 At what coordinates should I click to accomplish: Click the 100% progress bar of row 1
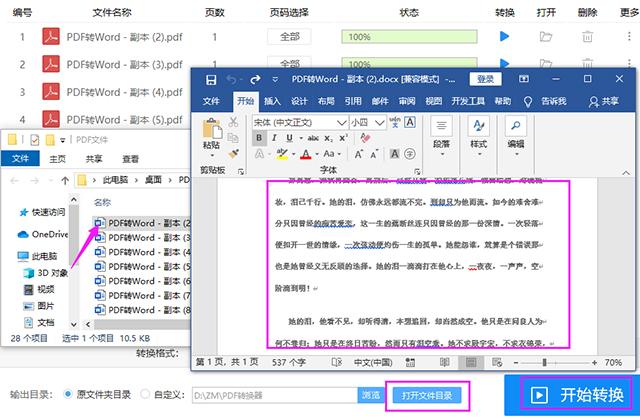pos(409,37)
